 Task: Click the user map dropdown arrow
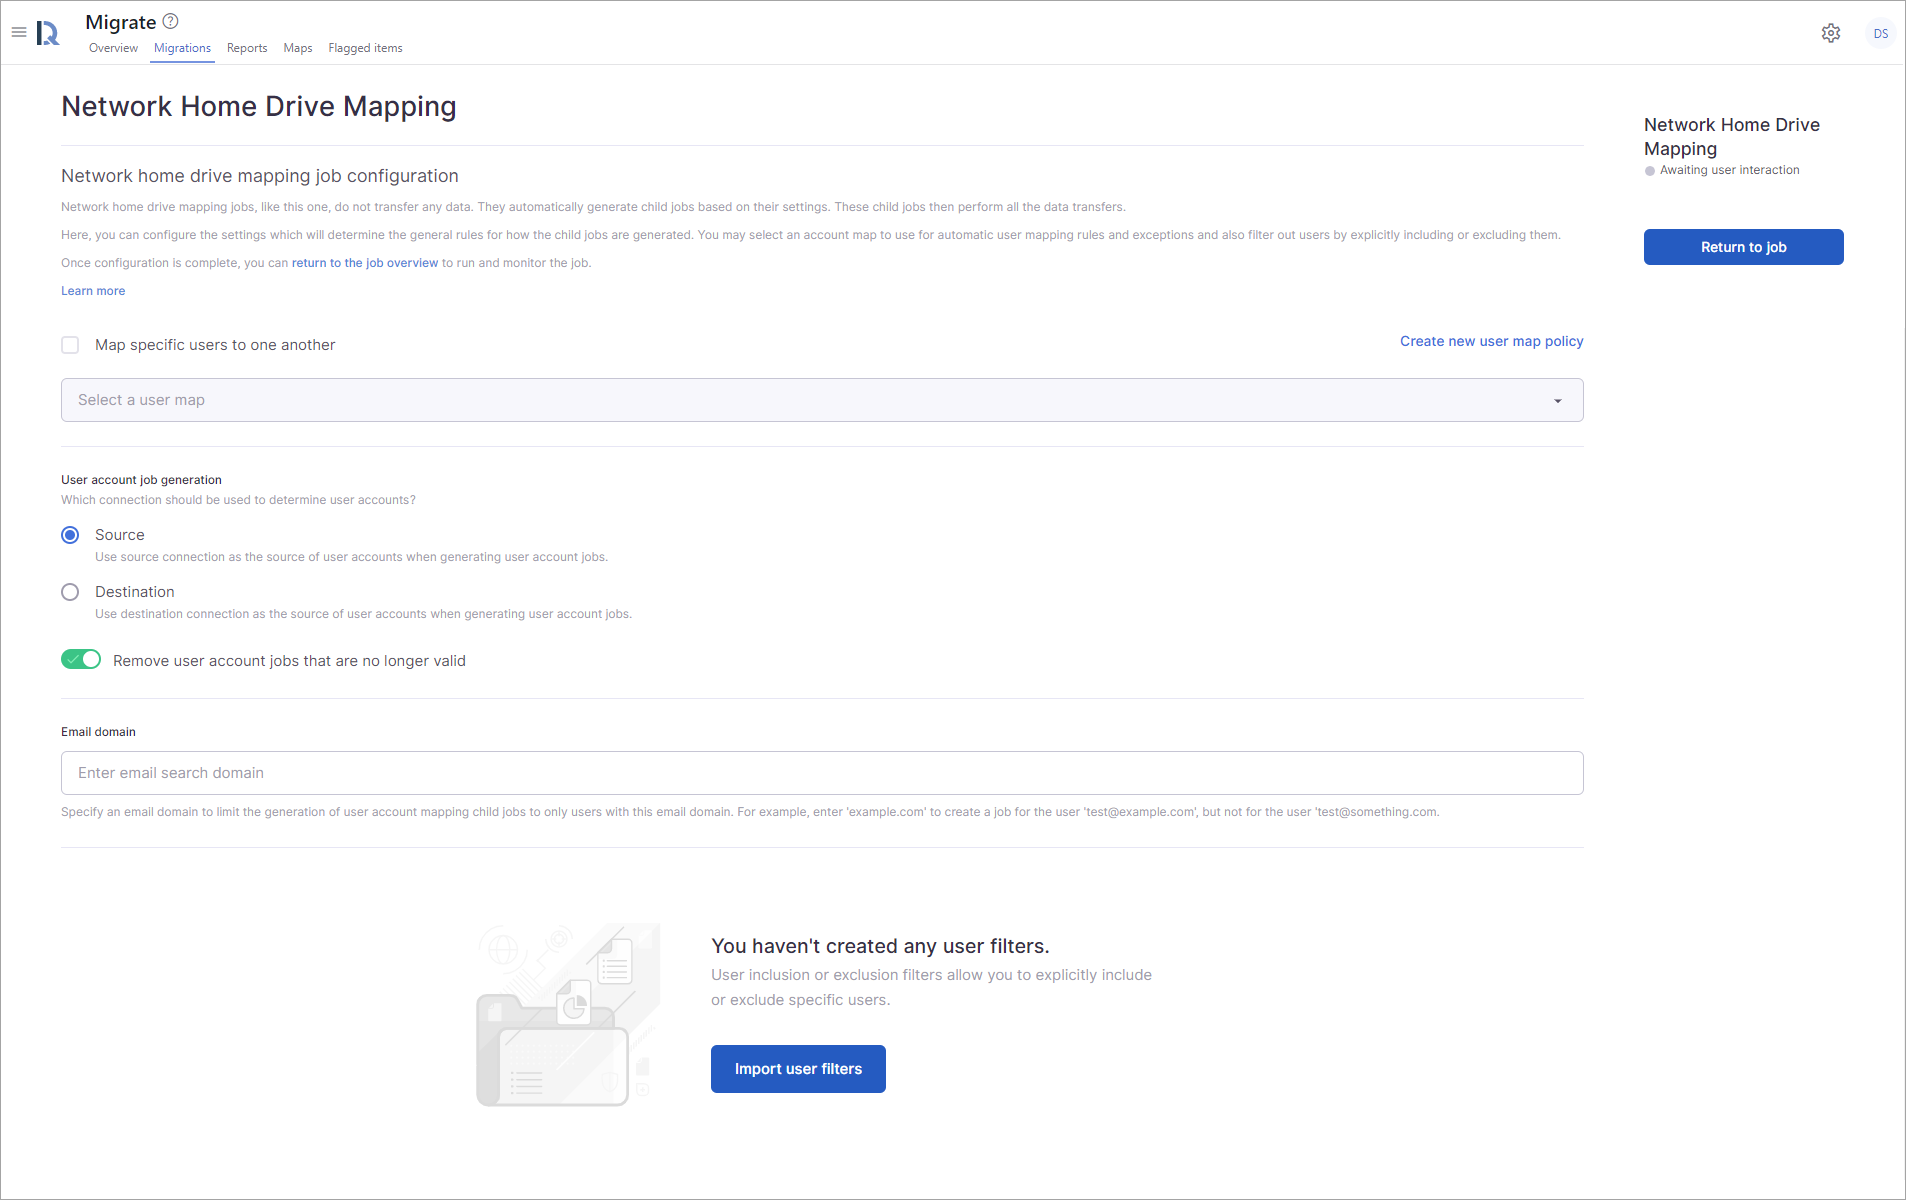click(x=1557, y=401)
